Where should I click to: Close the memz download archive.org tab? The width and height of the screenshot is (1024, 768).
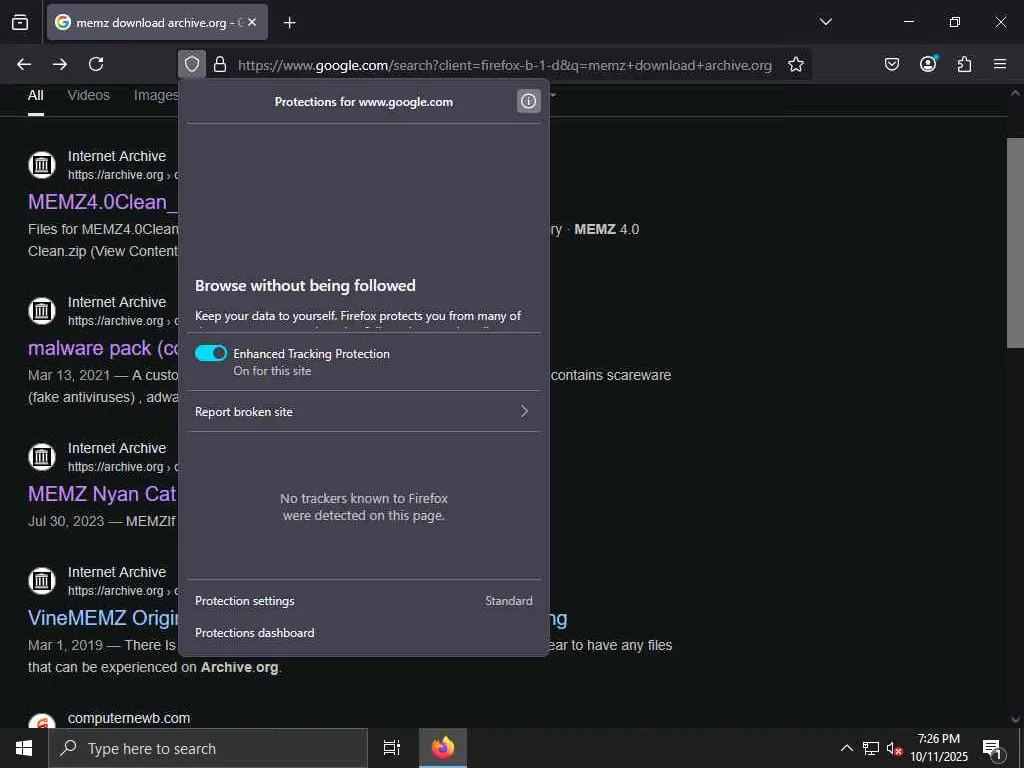252,22
